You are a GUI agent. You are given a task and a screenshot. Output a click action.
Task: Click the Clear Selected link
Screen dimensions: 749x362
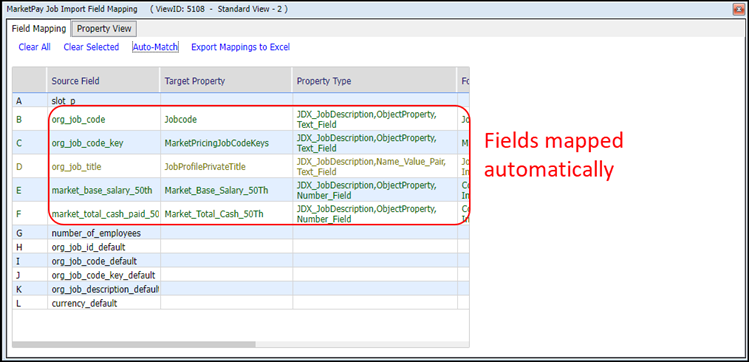(x=91, y=47)
